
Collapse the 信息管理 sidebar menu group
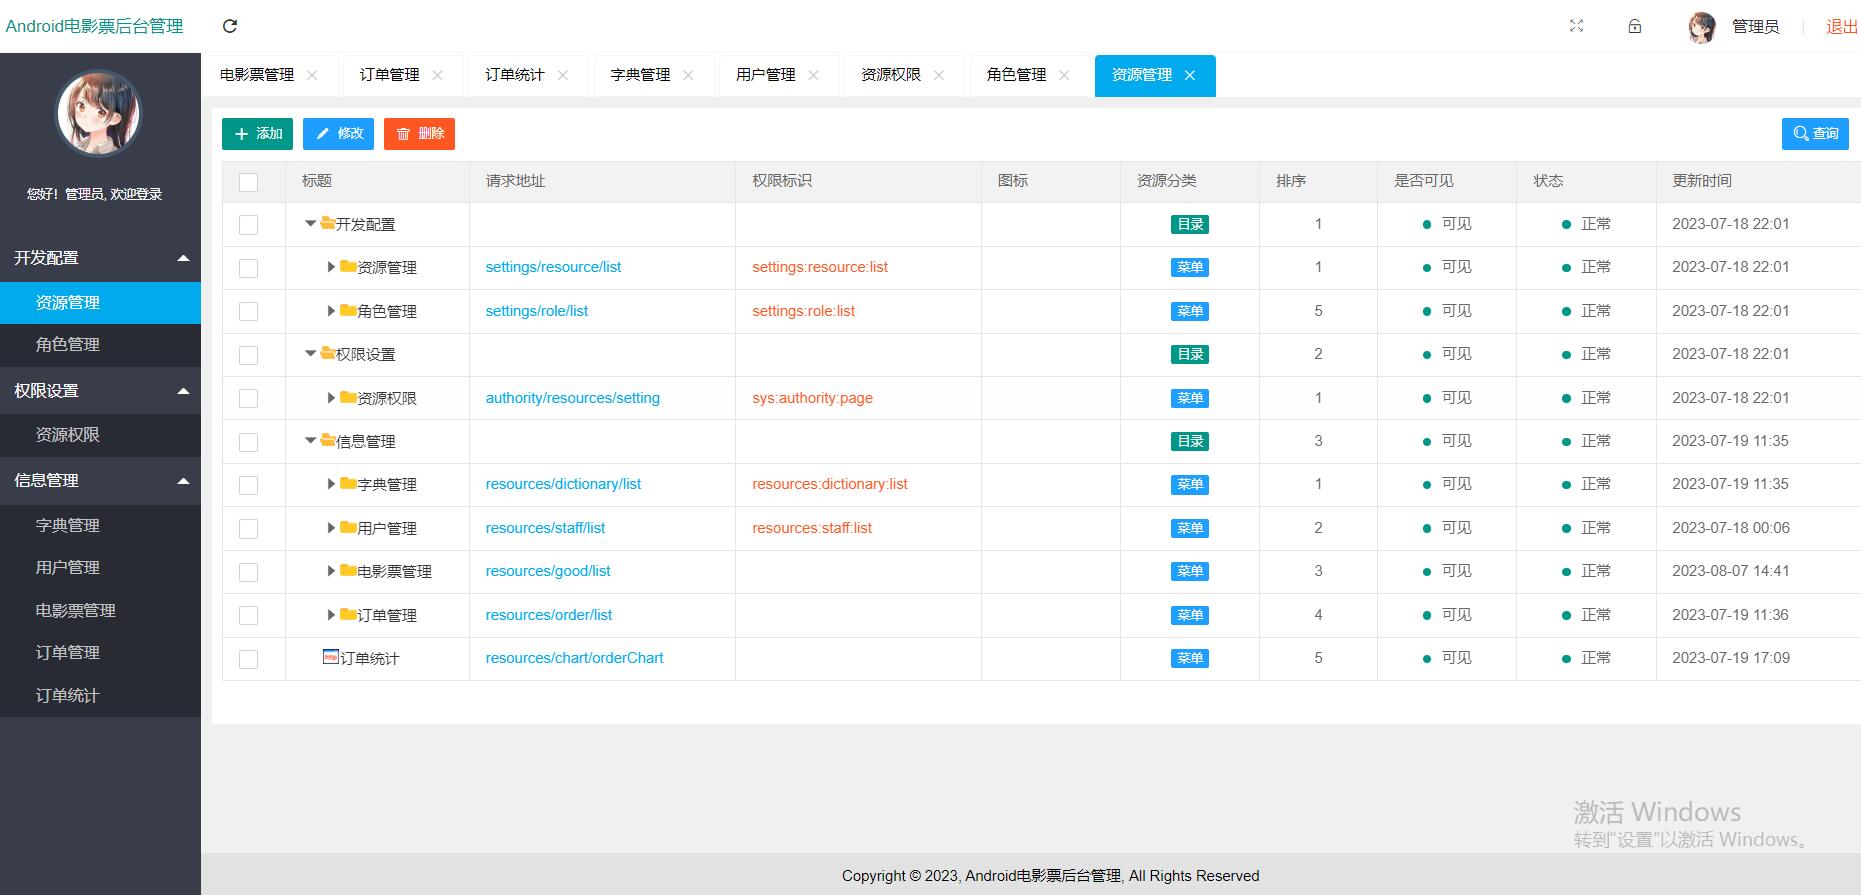click(x=100, y=481)
